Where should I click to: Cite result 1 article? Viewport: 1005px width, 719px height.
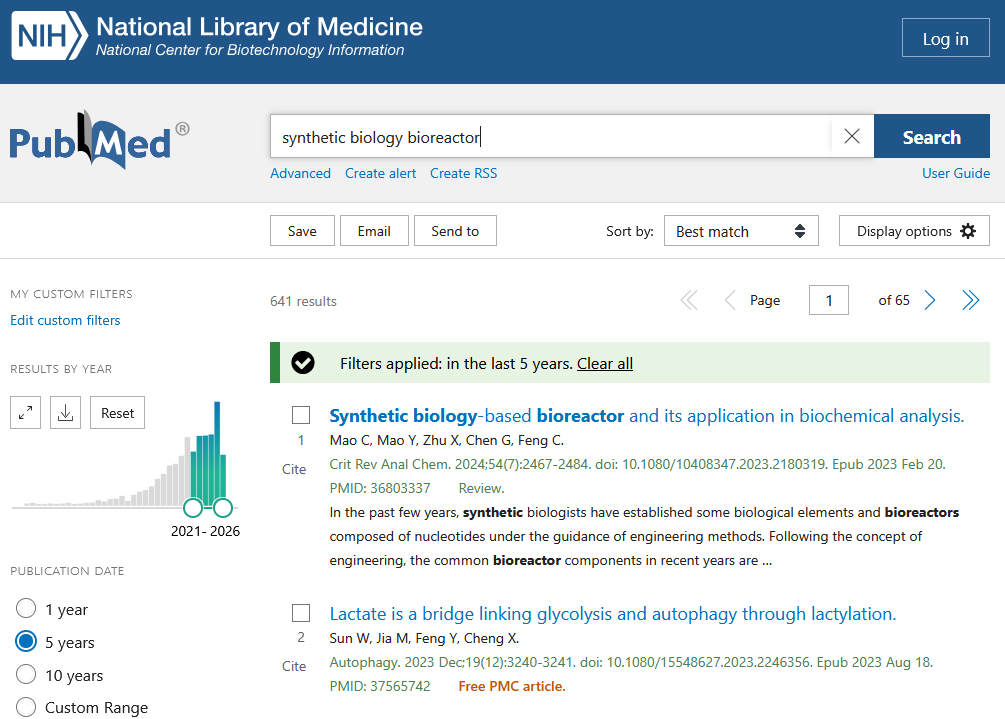point(294,469)
